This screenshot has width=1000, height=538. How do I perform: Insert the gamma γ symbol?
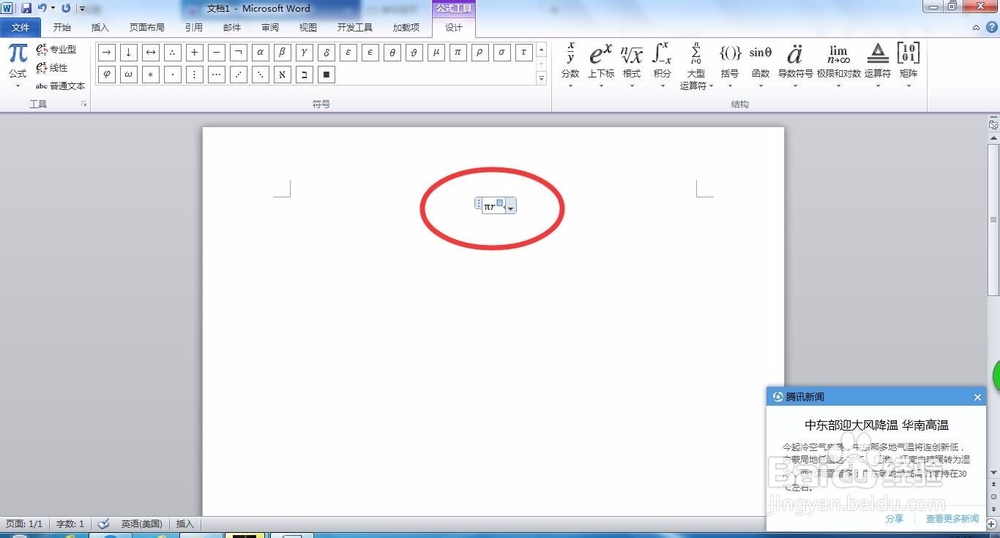tap(304, 52)
